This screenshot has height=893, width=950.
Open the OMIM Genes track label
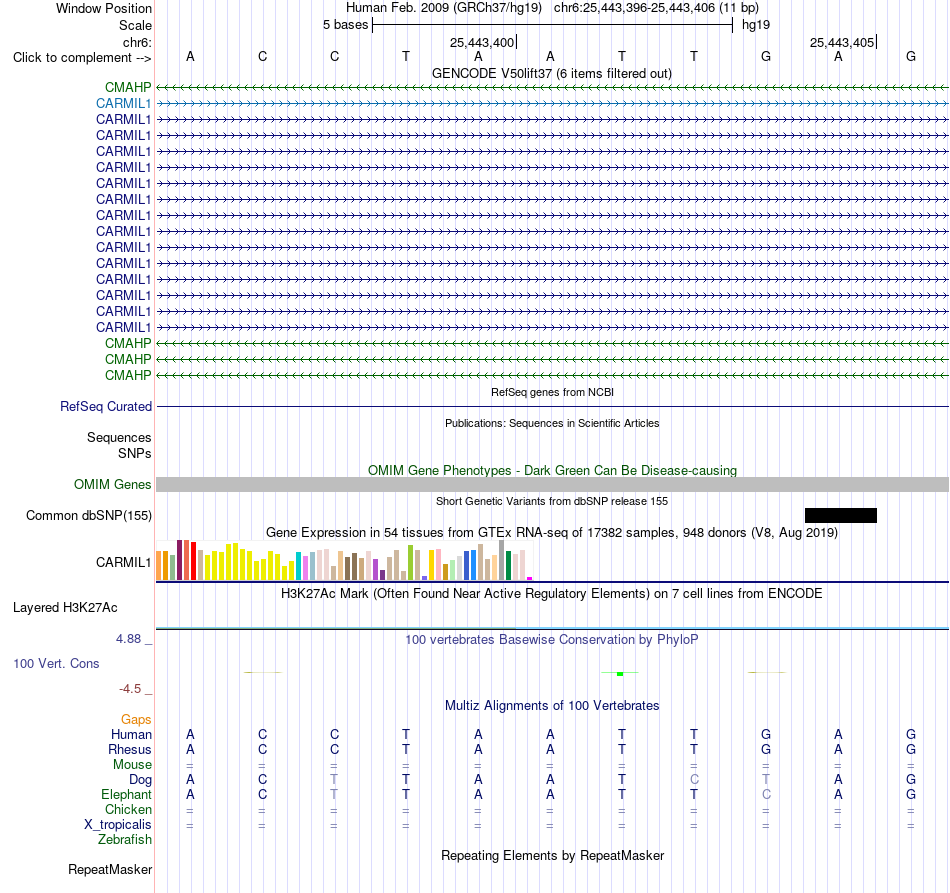[112, 485]
